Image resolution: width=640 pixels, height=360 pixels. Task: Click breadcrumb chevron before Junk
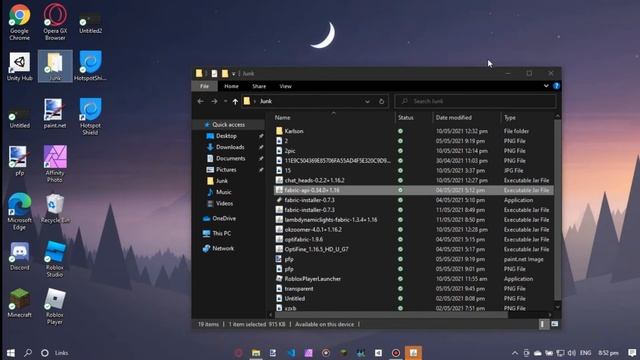[x=255, y=101]
